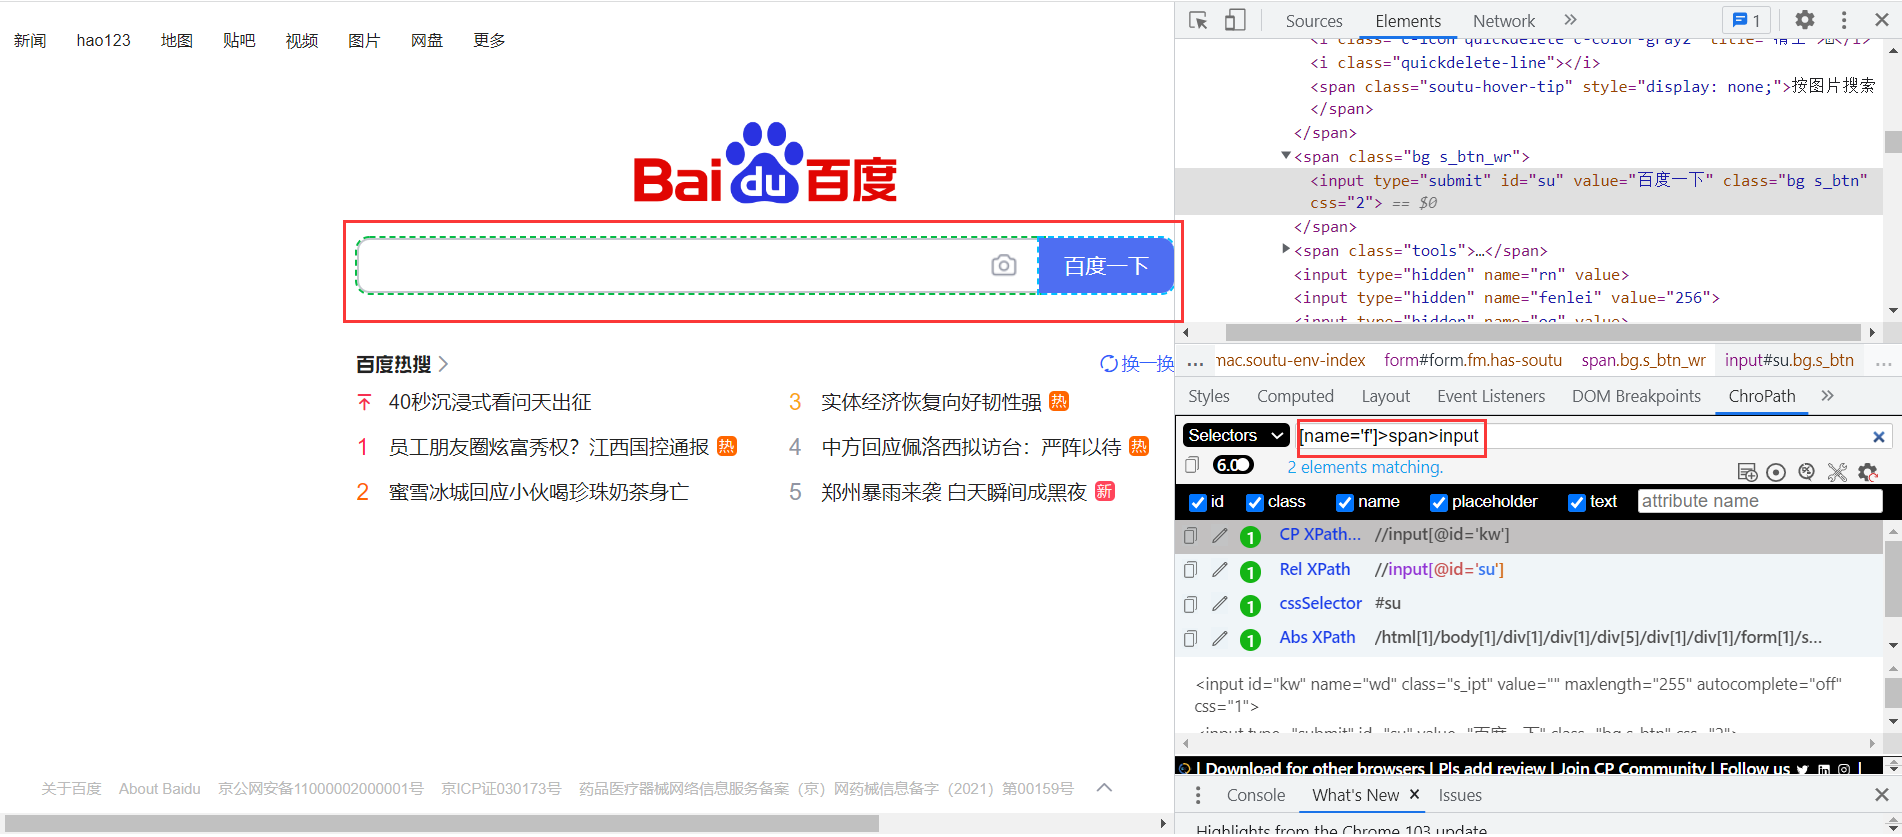Viewport: 1902px width, 837px height.
Task: Copy the selector value in ChroPath
Action: (1191, 465)
